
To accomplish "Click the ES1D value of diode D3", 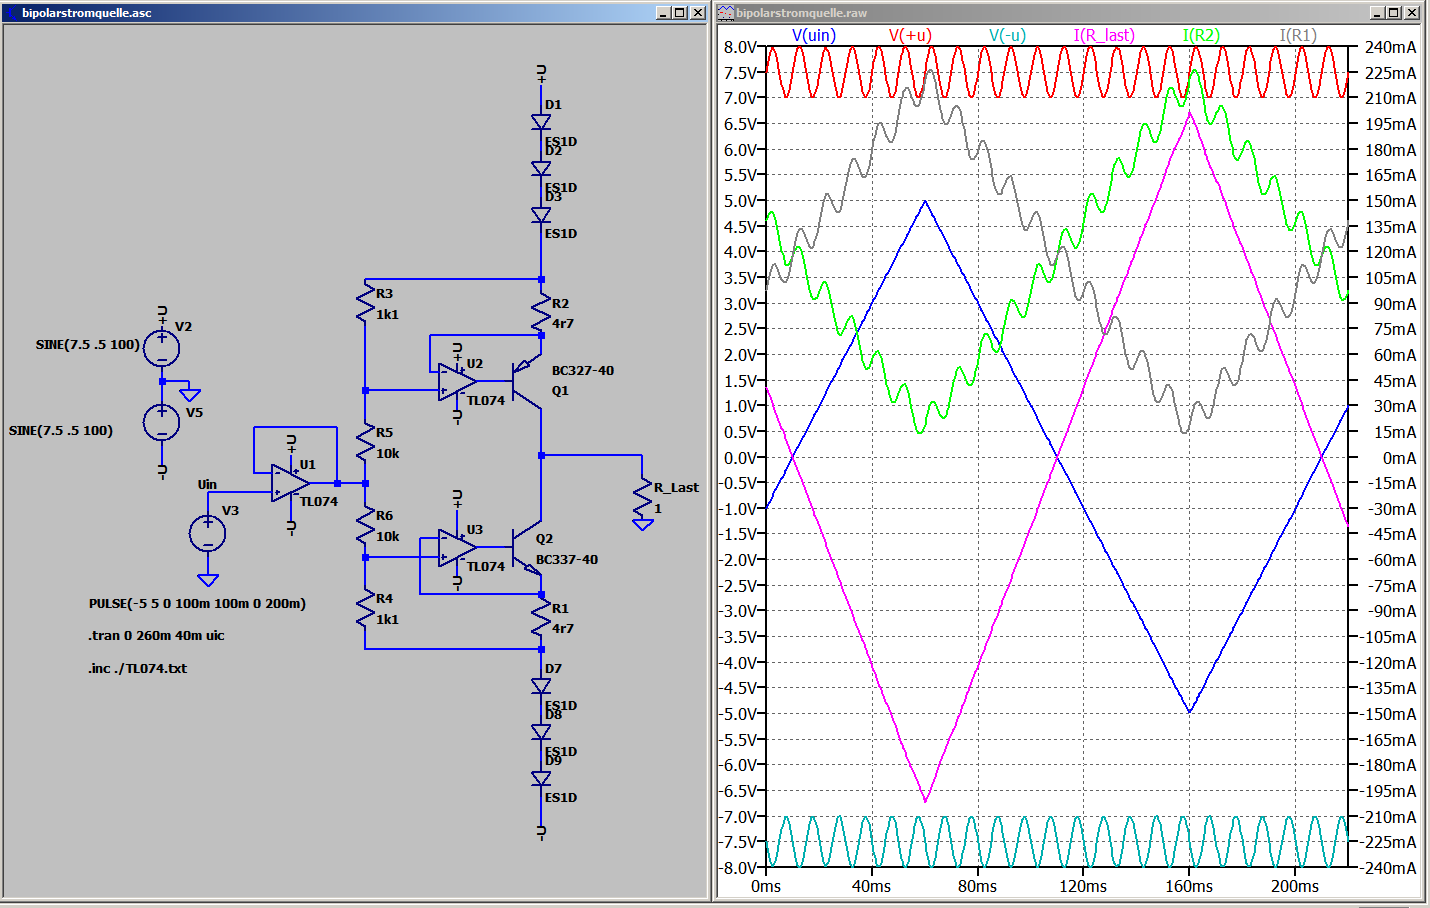I will [561, 233].
